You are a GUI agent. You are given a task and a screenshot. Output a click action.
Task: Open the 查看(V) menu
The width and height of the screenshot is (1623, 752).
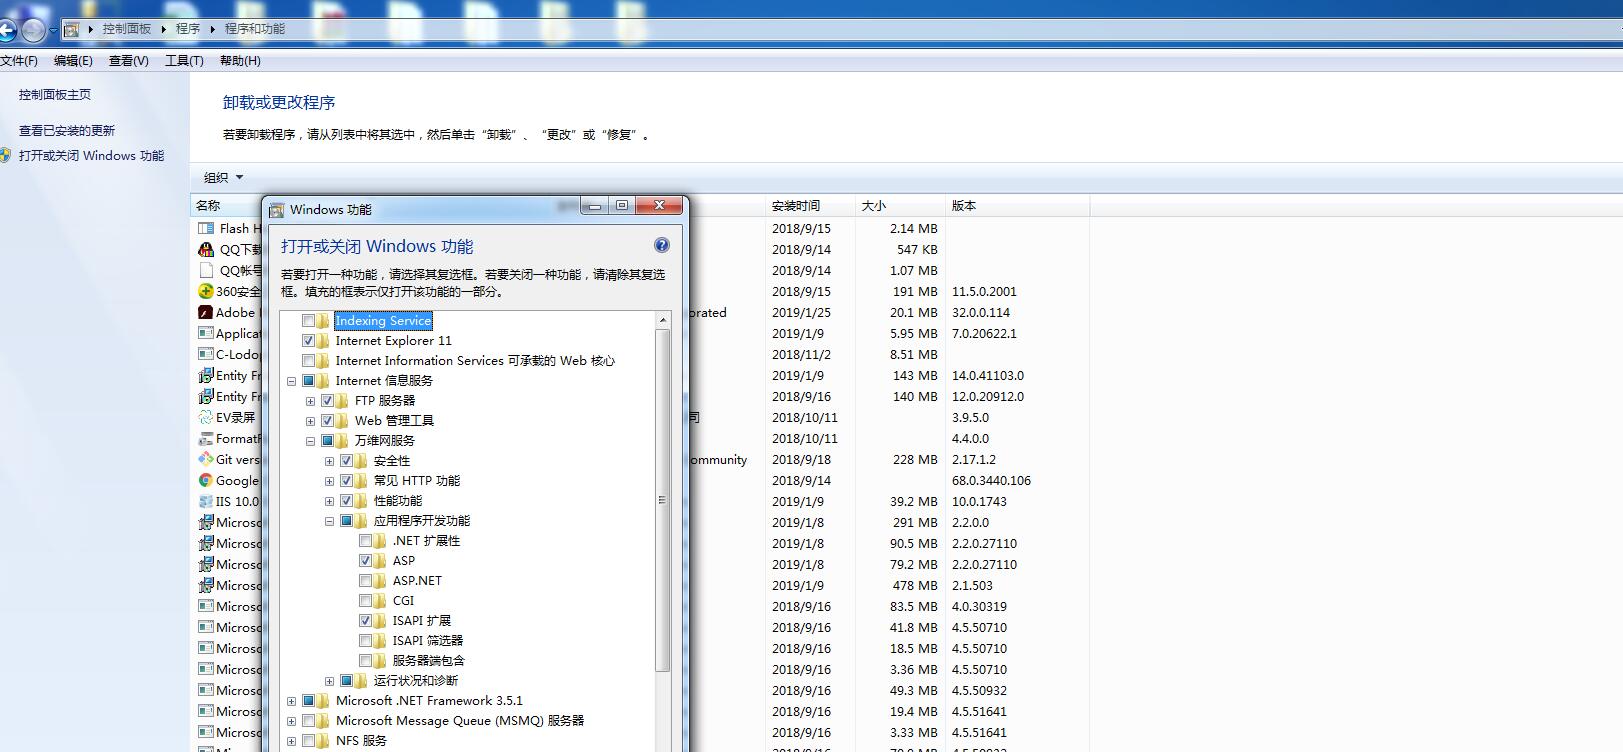click(x=129, y=61)
